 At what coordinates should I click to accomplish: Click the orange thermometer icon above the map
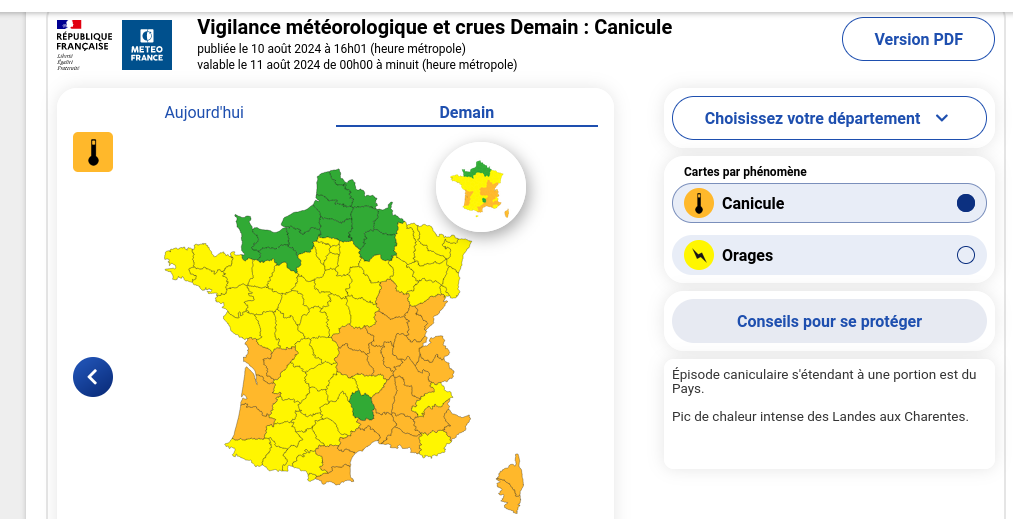point(93,152)
